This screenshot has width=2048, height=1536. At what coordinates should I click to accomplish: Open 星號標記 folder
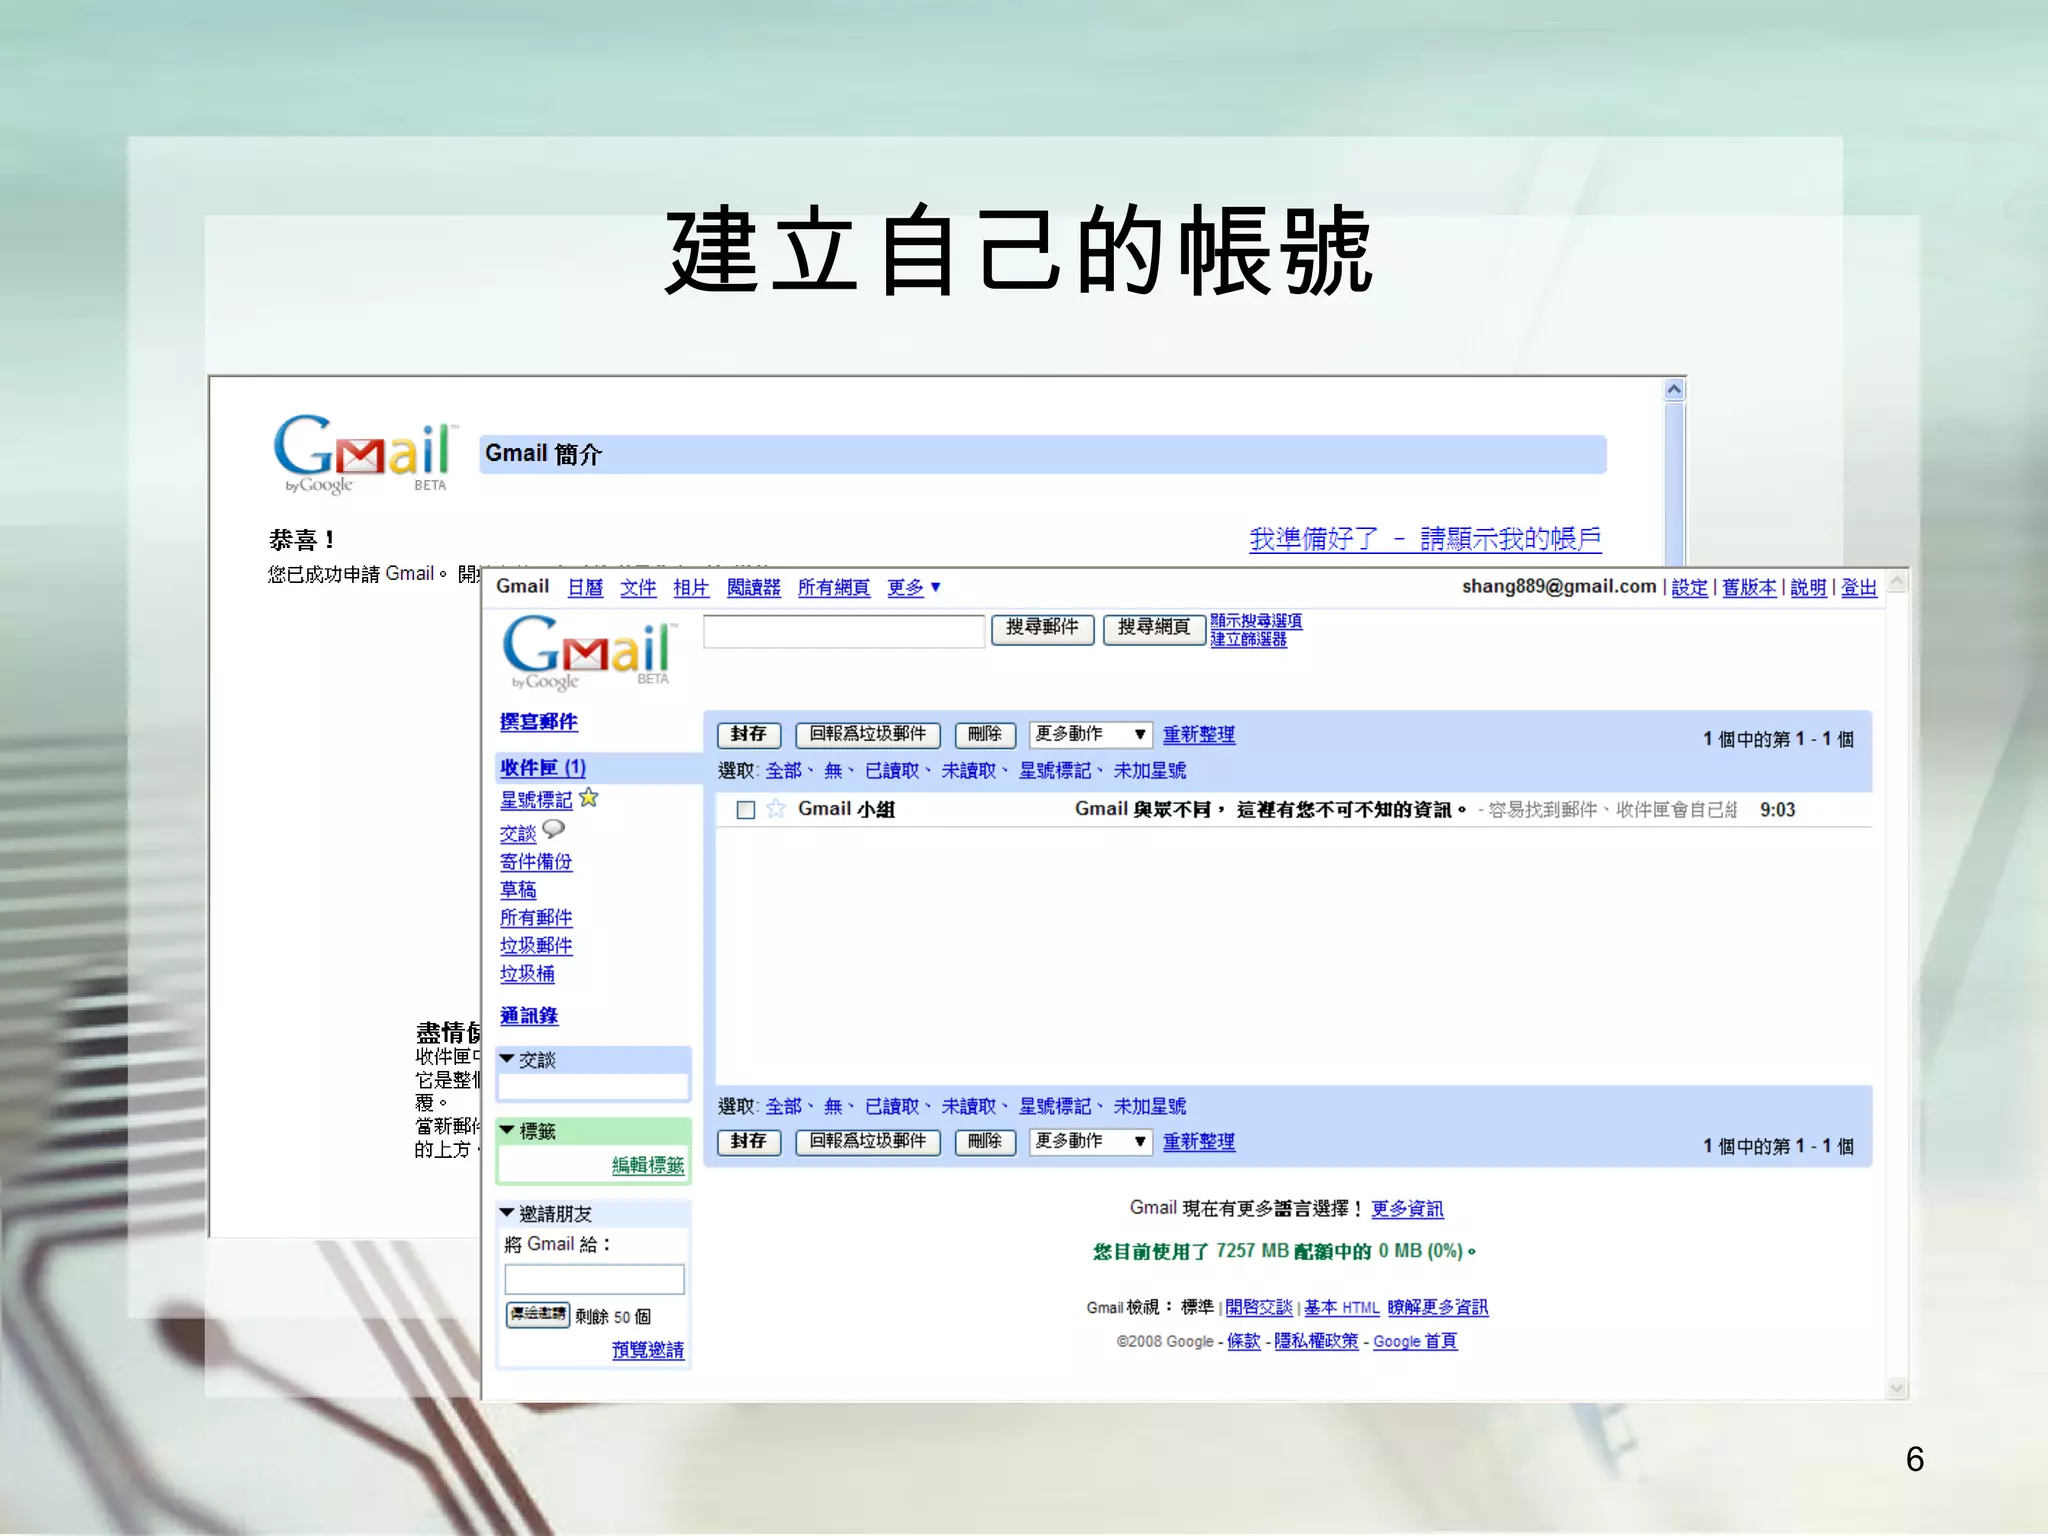point(536,800)
